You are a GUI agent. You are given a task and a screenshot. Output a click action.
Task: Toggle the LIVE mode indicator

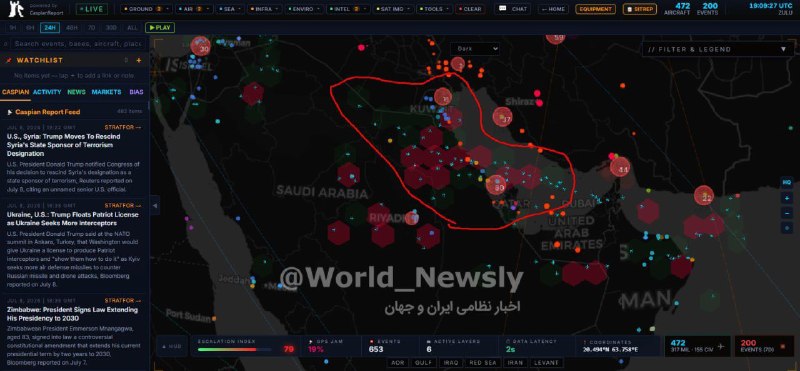[92, 9]
